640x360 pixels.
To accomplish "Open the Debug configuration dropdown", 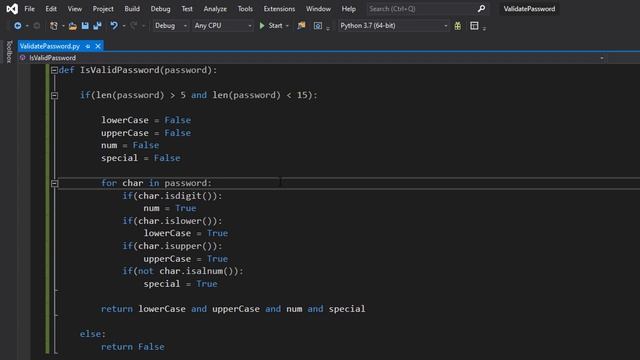I will [x=170, y=26].
